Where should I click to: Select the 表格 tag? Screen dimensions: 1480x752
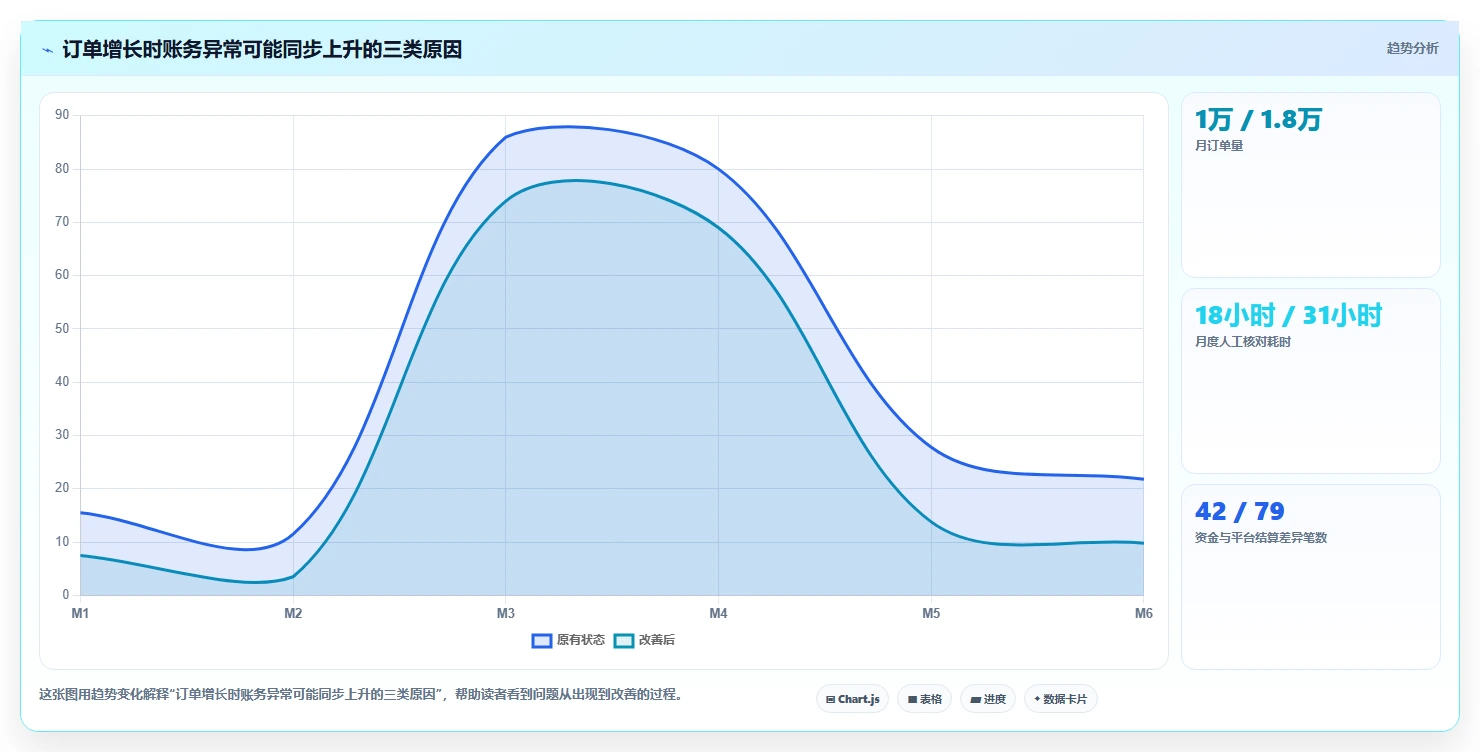924,699
